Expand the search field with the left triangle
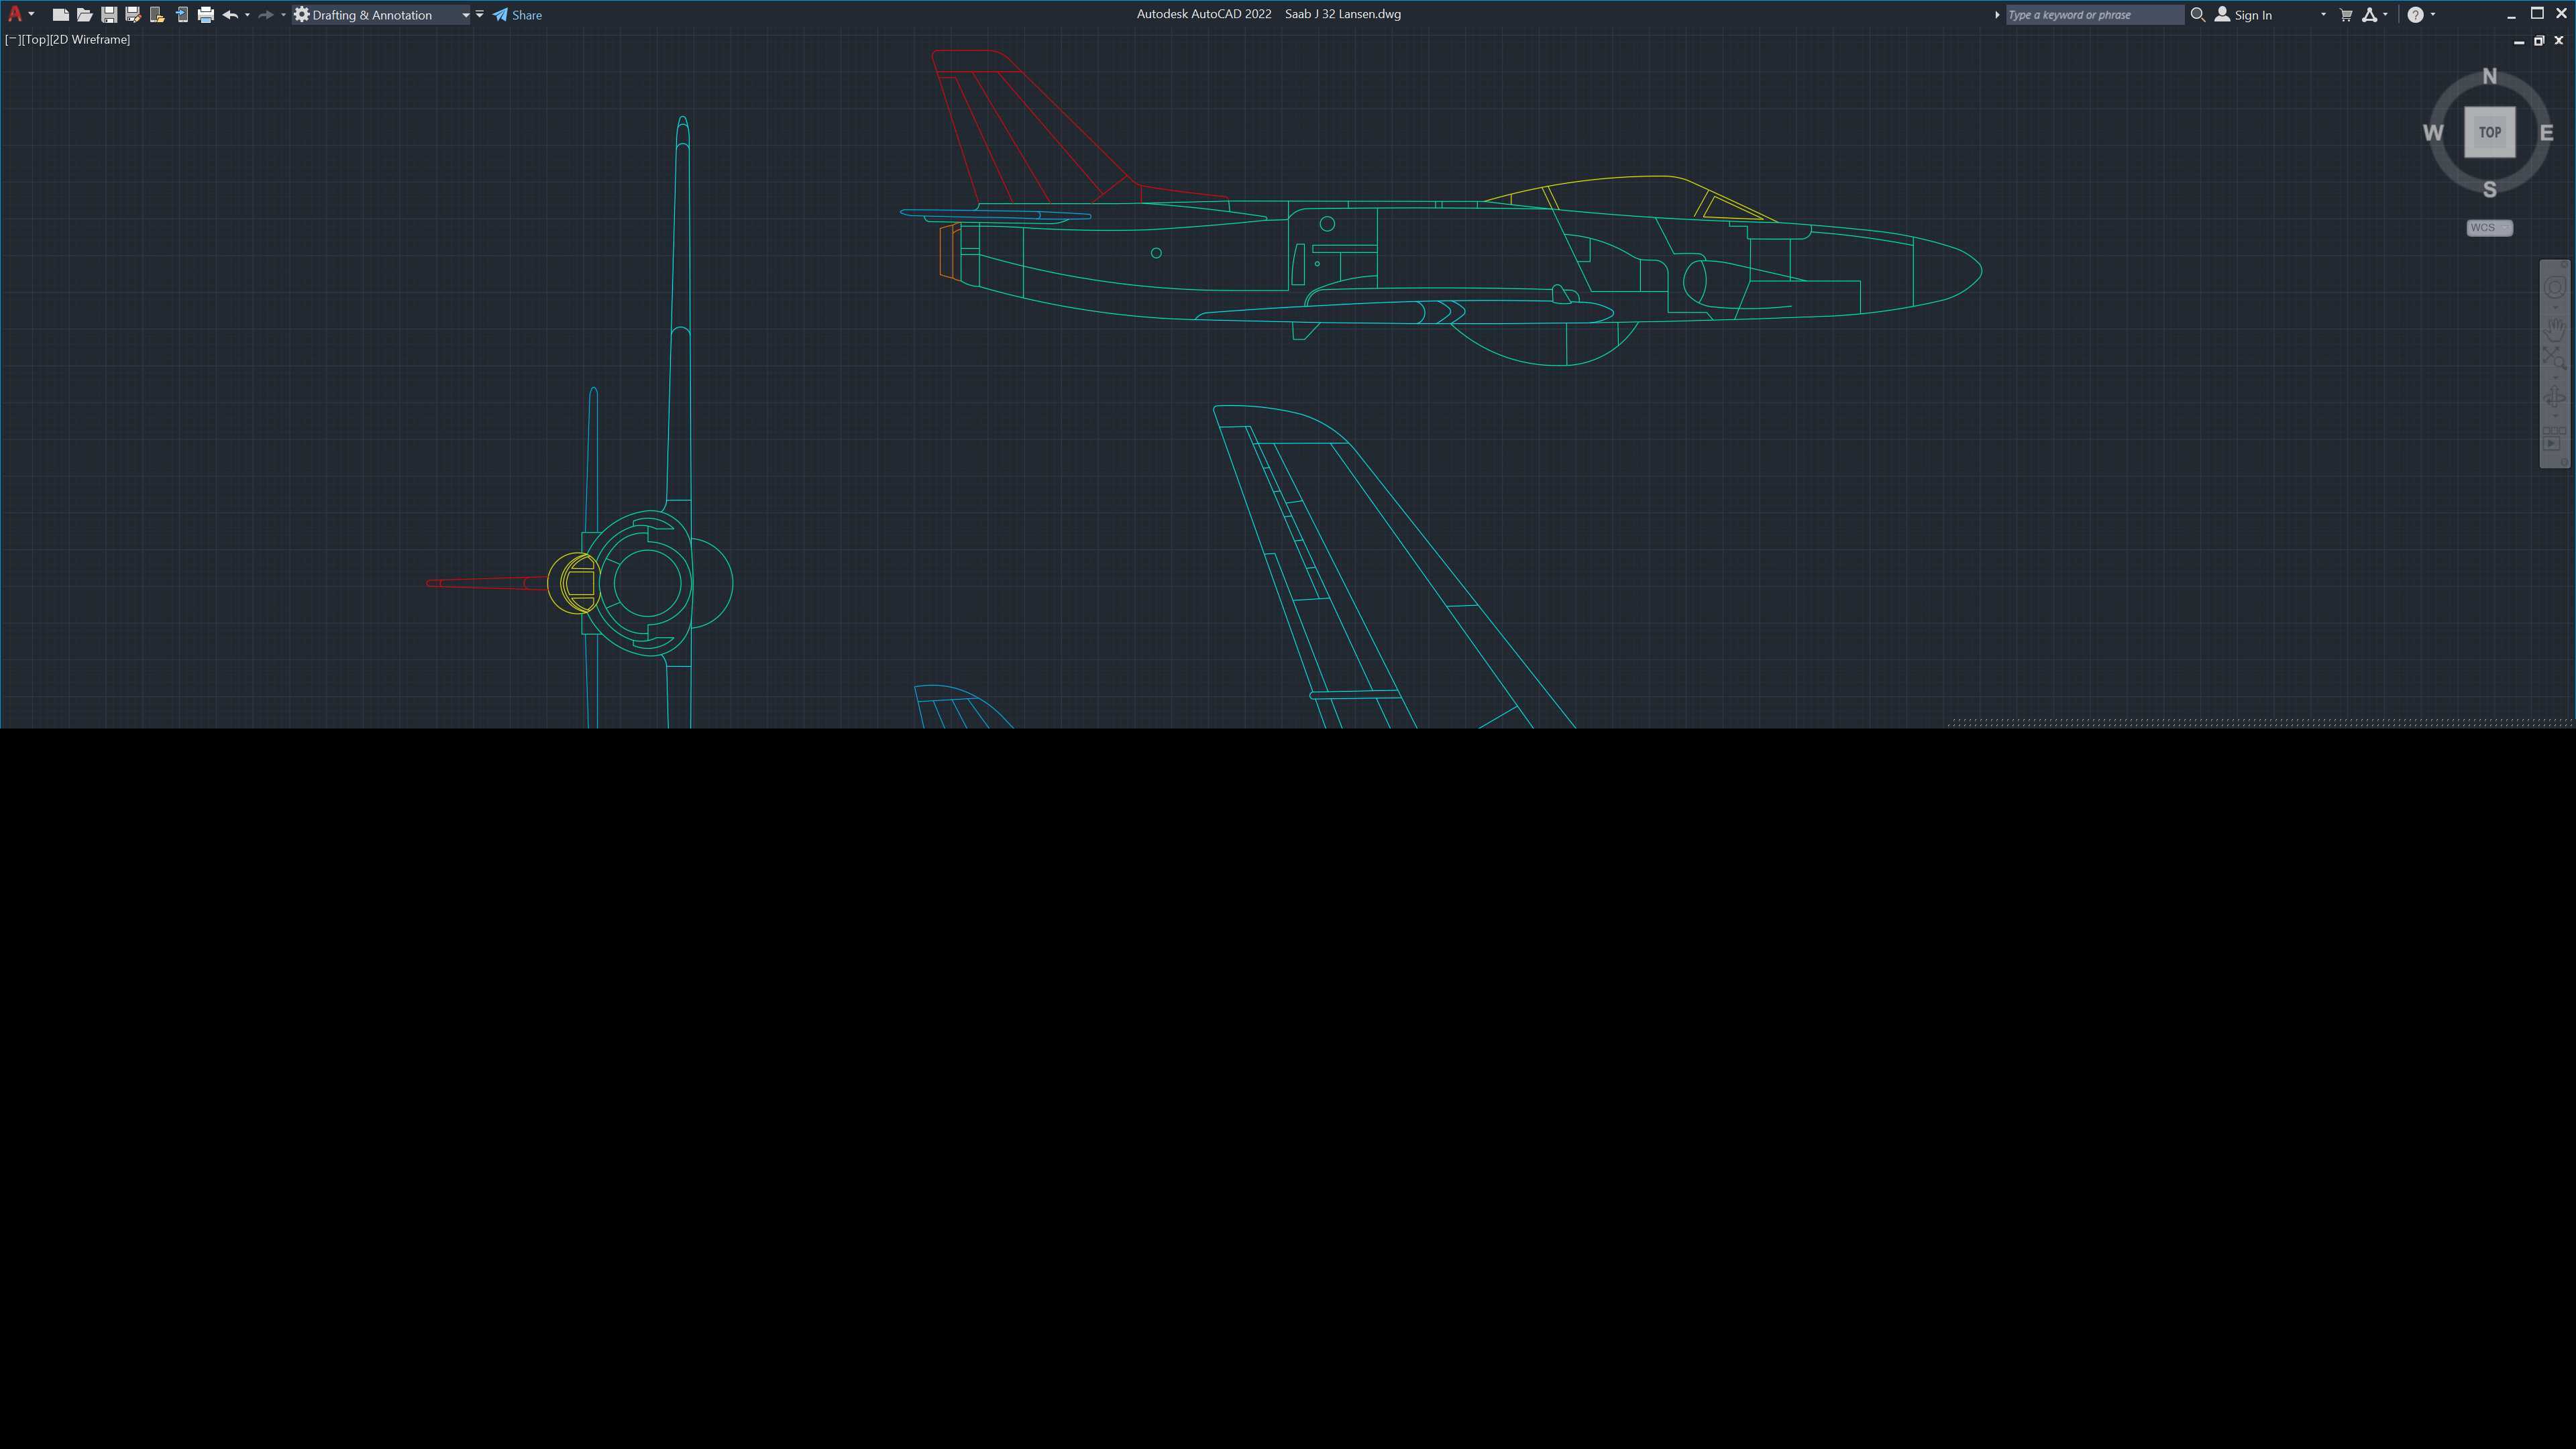The height and width of the screenshot is (1449, 2576). [x=1997, y=15]
